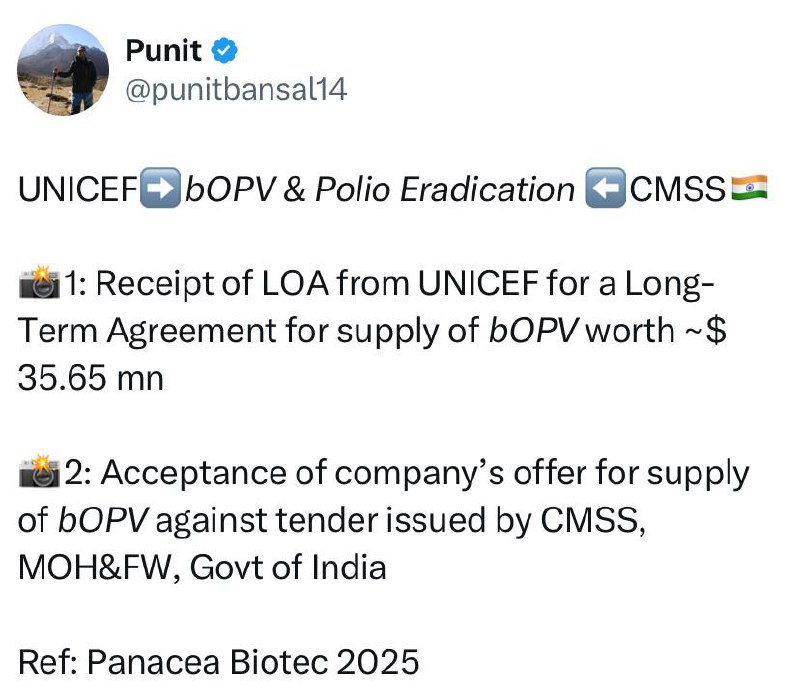The height and width of the screenshot is (698, 800).
Task: Click the CMSS text in the heading line
Action: pyautogui.click(x=676, y=189)
